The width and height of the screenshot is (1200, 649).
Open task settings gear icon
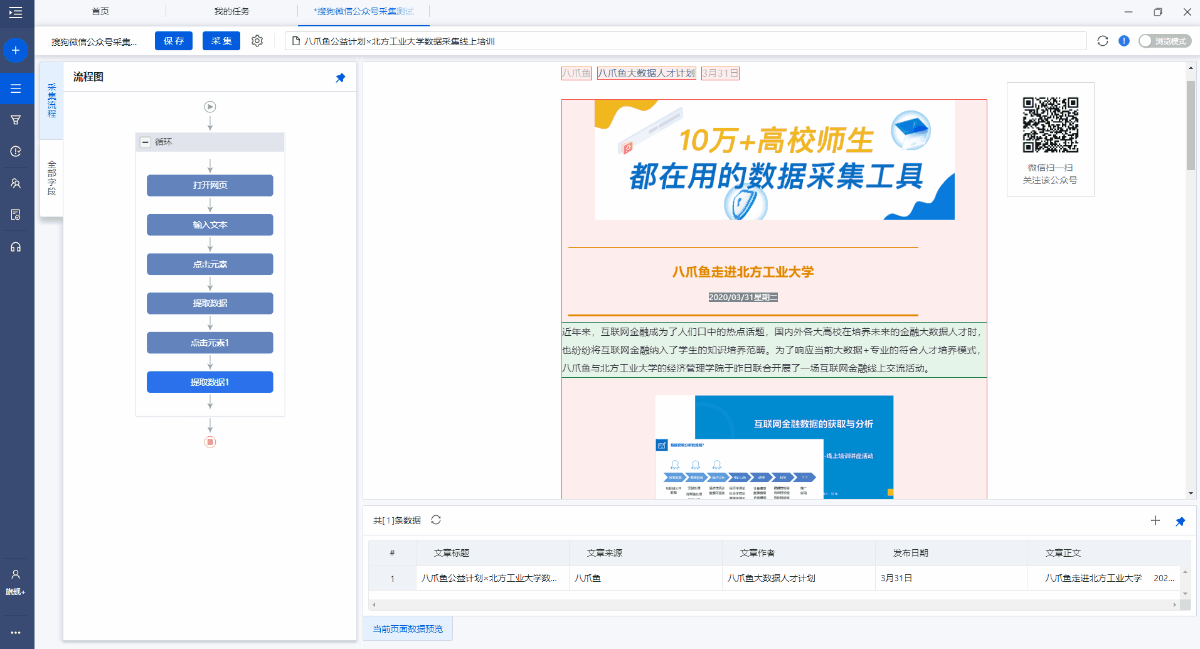coord(257,41)
